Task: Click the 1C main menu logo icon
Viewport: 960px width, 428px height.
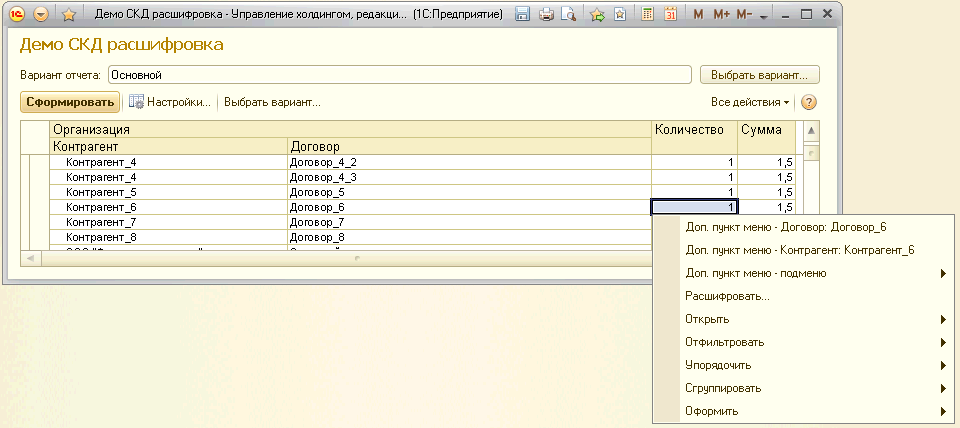Action: [17, 15]
